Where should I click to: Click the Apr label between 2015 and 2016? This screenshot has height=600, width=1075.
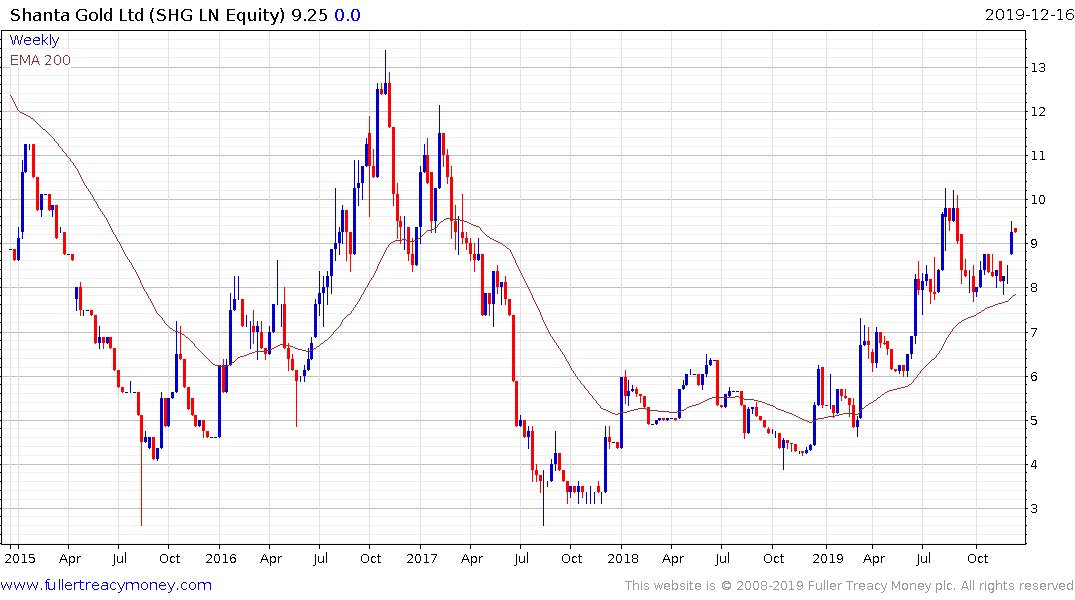[70, 558]
